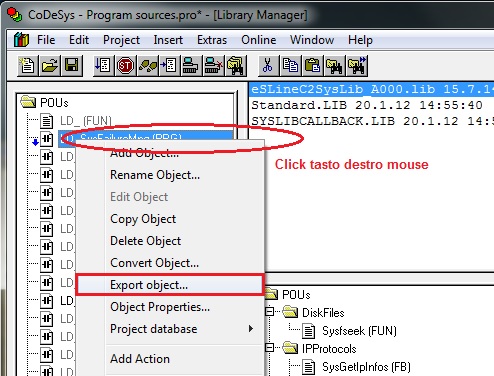Choose Export object... from context menu

[x=170, y=285]
